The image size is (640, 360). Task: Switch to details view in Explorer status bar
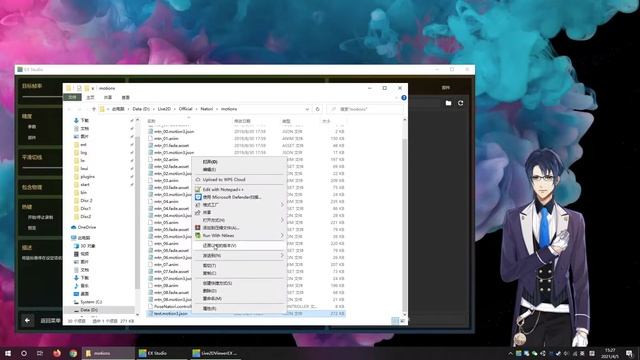click(x=395, y=321)
